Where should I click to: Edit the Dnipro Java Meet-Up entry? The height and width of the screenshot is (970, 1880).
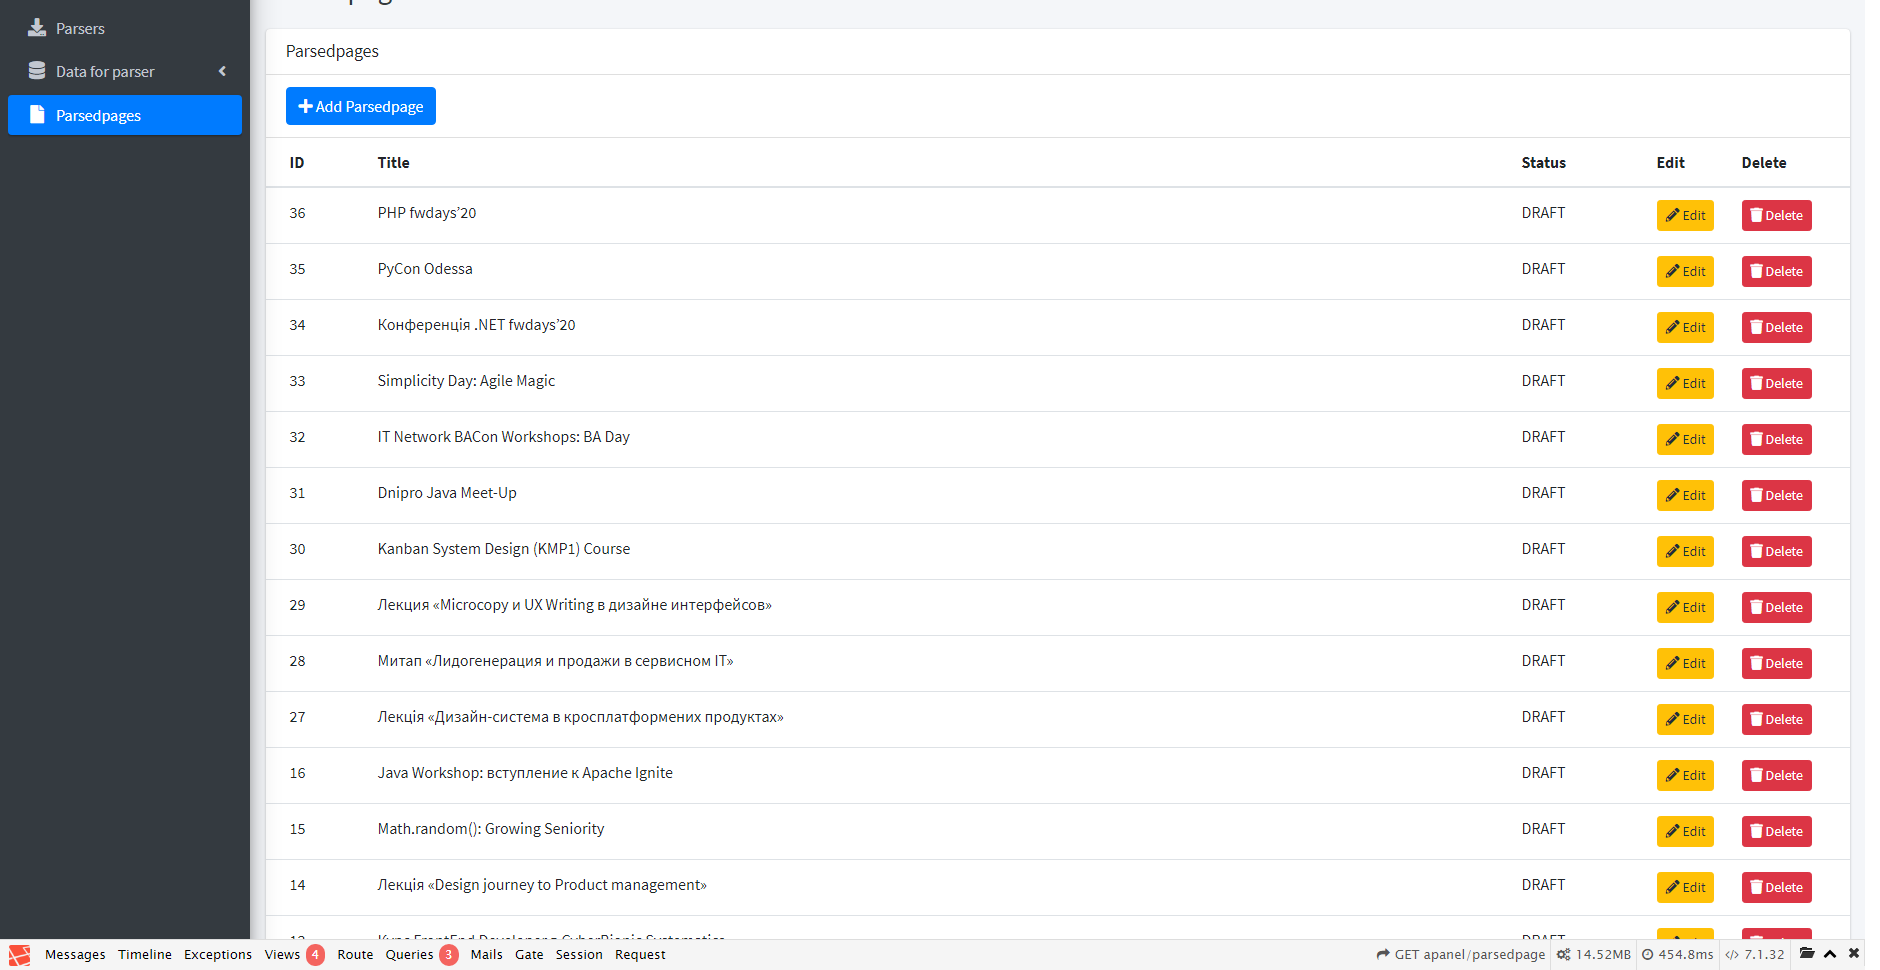[1685, 496]
